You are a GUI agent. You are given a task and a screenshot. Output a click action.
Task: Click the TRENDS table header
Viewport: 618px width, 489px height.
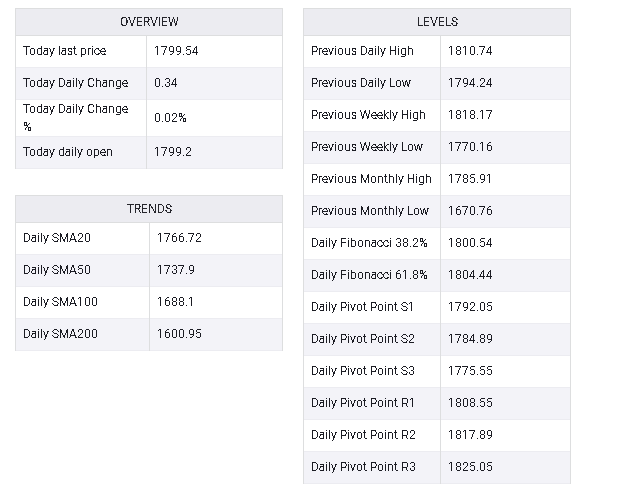pos(149,209)
